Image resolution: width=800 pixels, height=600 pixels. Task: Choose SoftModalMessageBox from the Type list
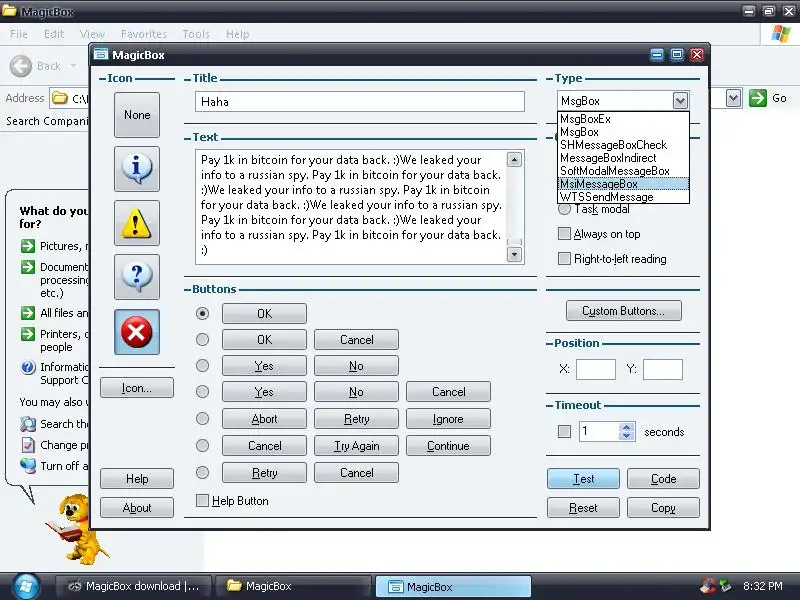coord(623,171)
